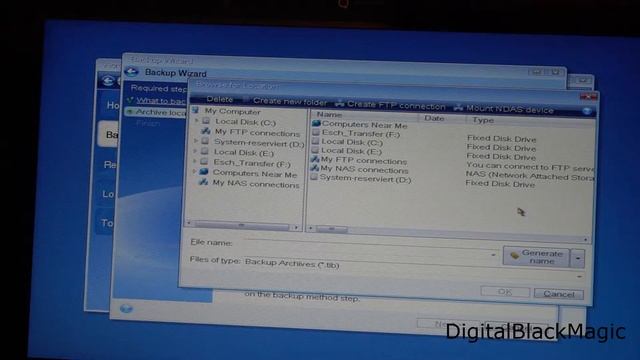The height and width of the screenshot is (360, 640).
Task: Click the Cancel button
Action: [x=559, y=294]
